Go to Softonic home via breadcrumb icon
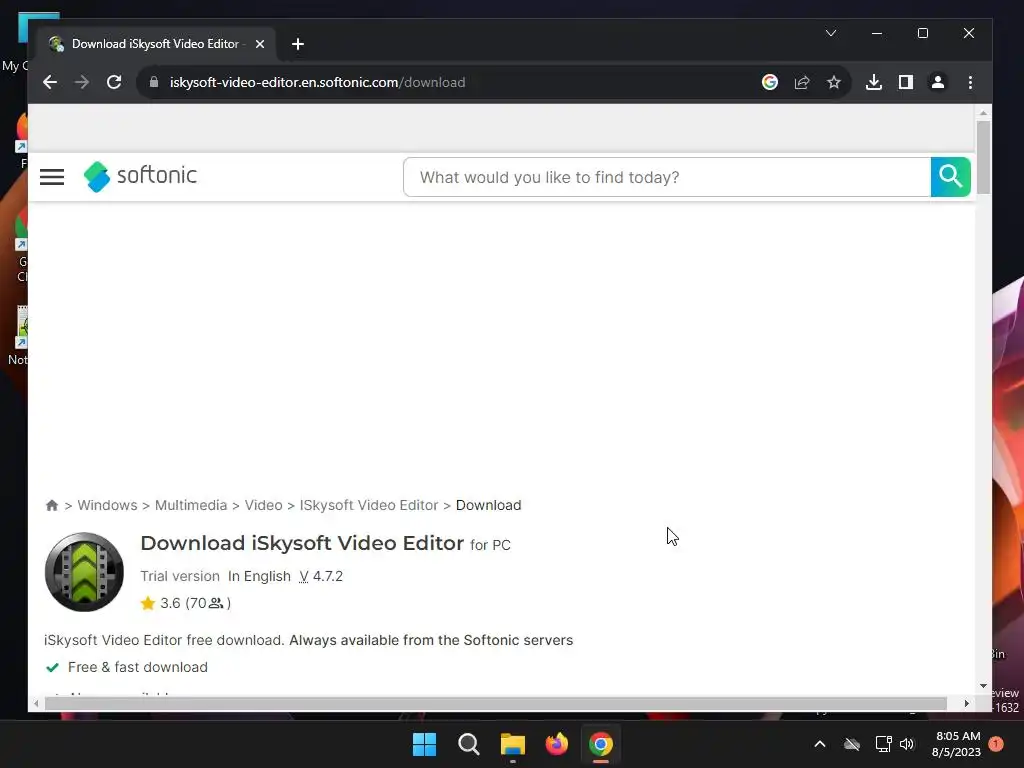Viewport: 1024px width, 768px height. coord(52,505)
